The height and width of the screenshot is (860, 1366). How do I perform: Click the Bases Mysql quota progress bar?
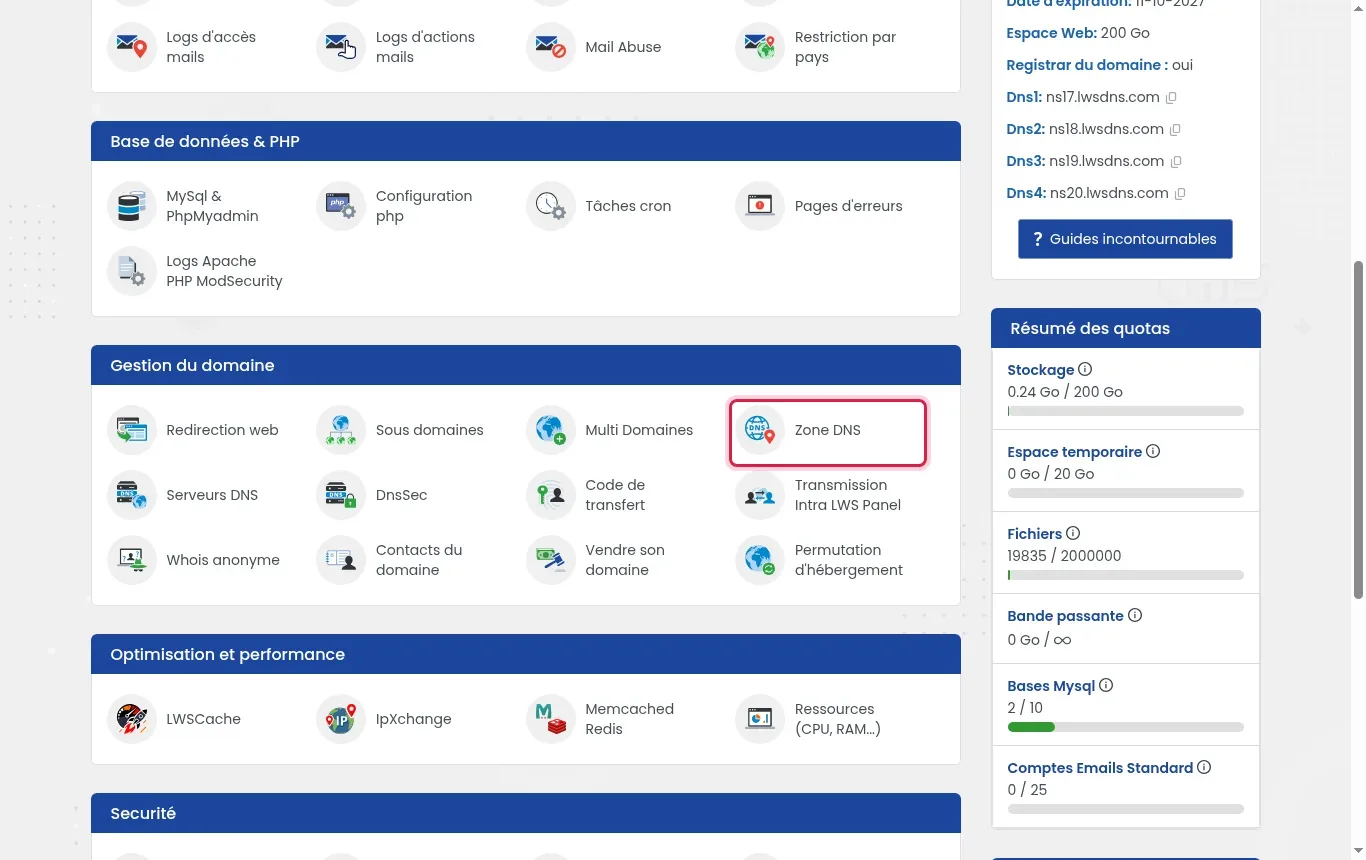tap(1126, 727)
